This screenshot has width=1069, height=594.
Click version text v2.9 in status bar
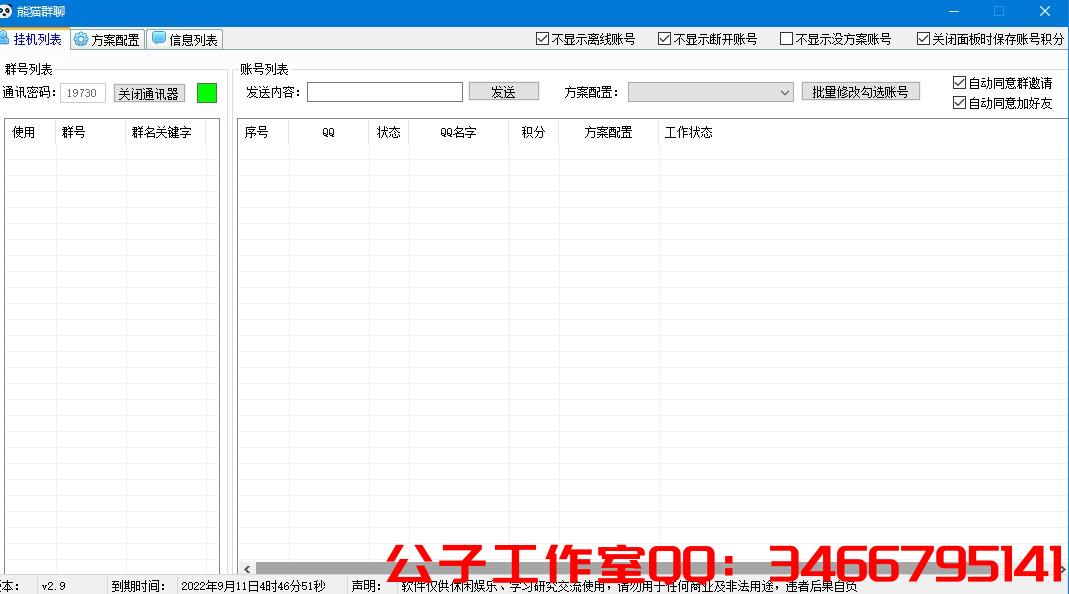(53, 586)
